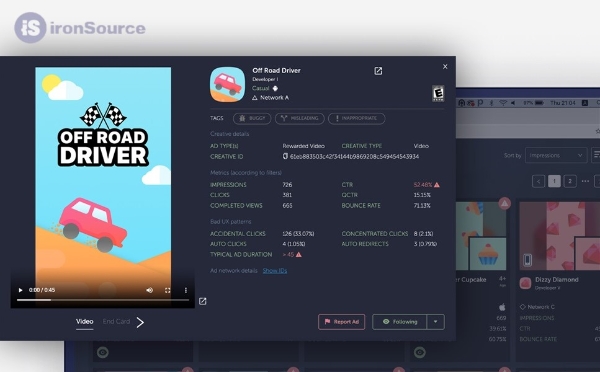Open video player more options menu
The width and height of the screenshot is (600, 372).
click(186, 290)
